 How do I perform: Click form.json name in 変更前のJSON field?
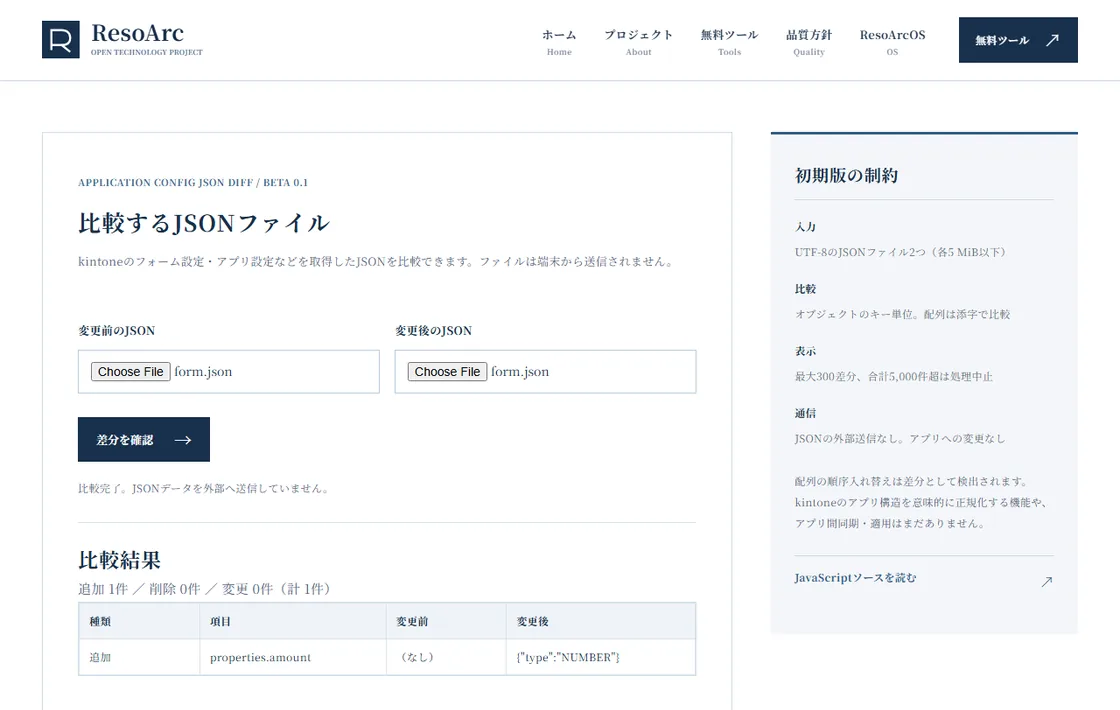[203, 371]
